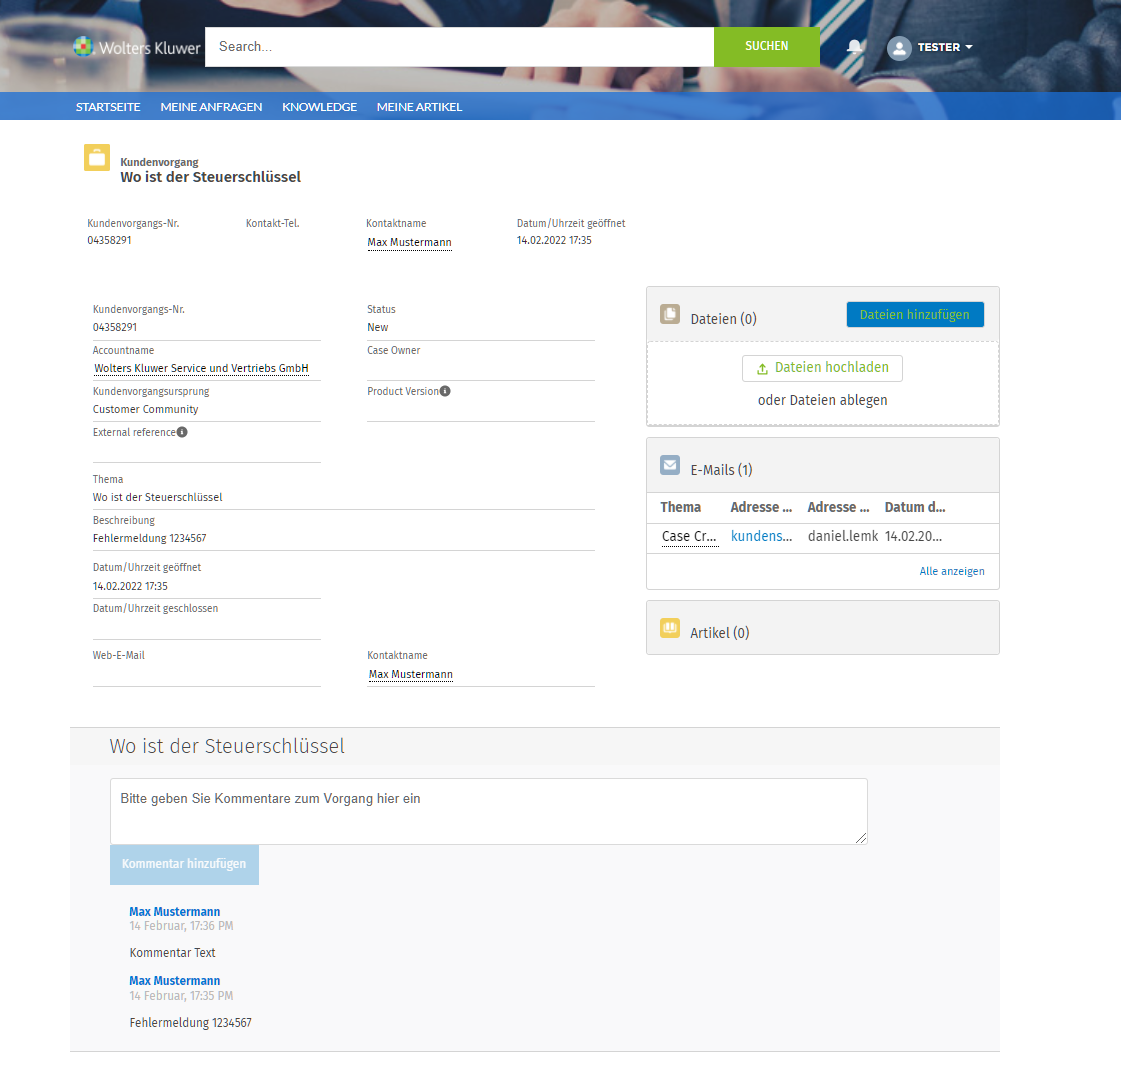Click the External reference info icon
This screenshot has width=1121, height=1080.
pos(182,432)
